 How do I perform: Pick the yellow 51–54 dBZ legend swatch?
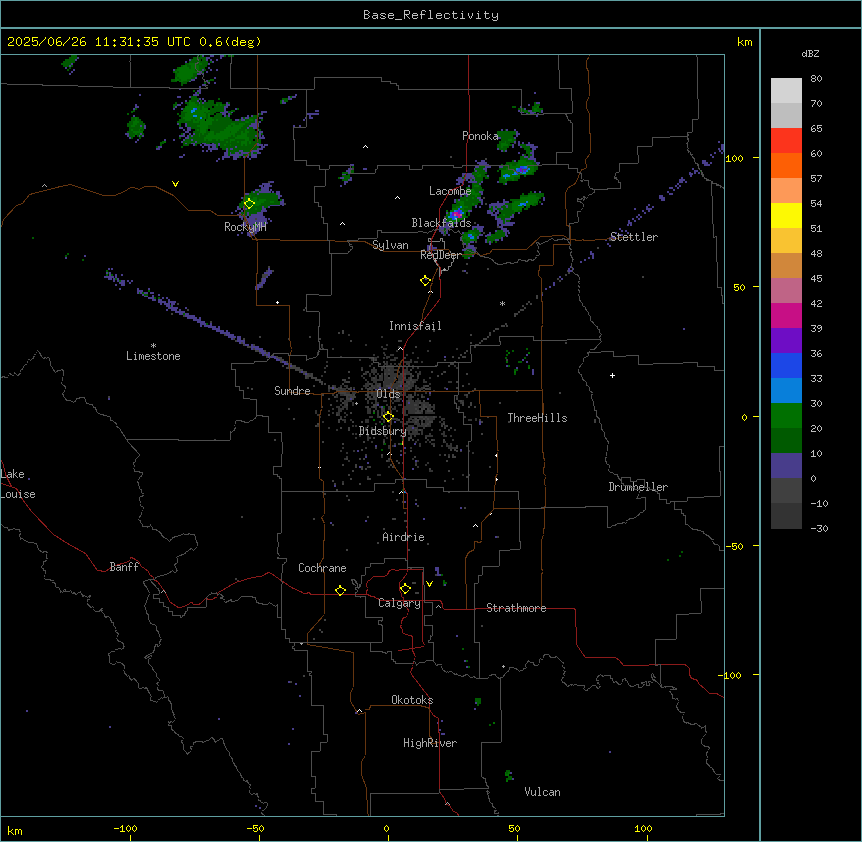(x=786, y=215)
